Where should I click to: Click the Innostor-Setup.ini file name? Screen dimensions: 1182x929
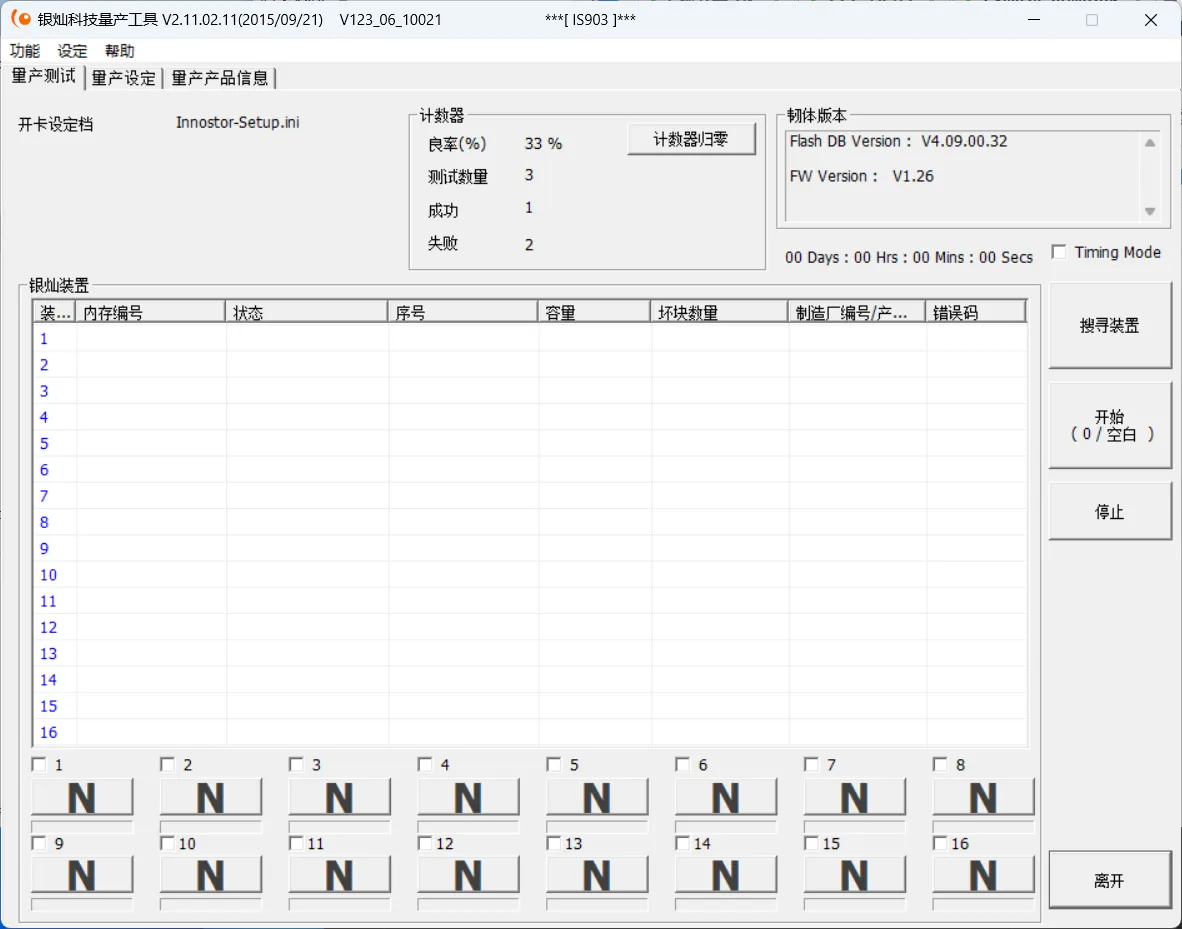click(237, 122)
